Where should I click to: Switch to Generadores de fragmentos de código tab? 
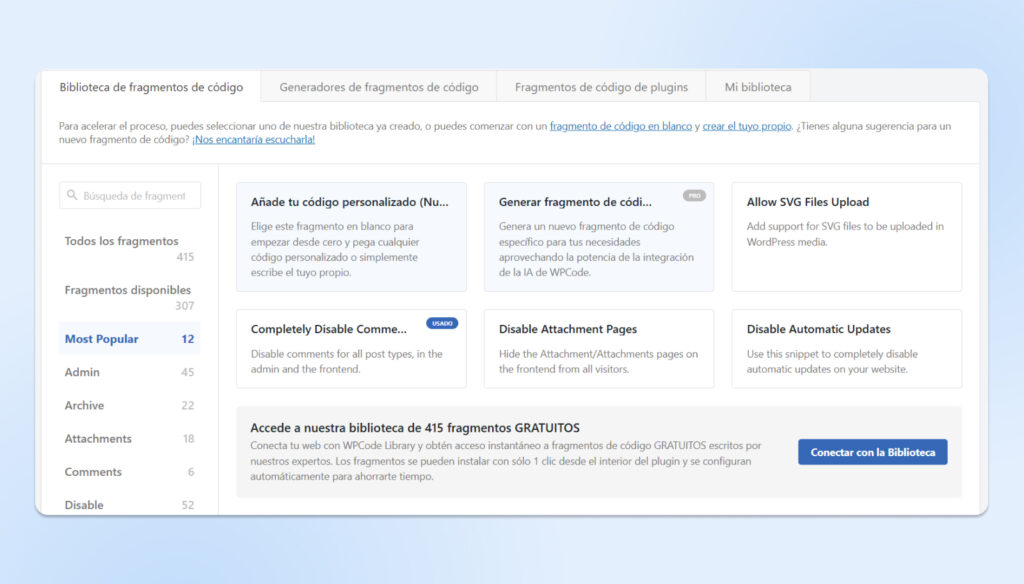pyautogui.click(x=378, y=87)
